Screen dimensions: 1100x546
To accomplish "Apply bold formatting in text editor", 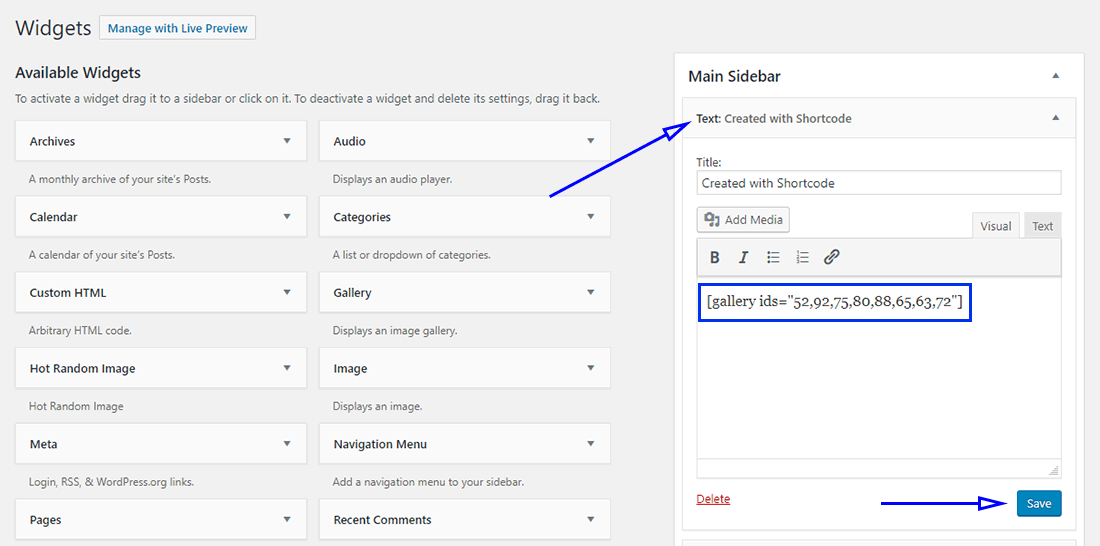I will click(x=715, y=257).
